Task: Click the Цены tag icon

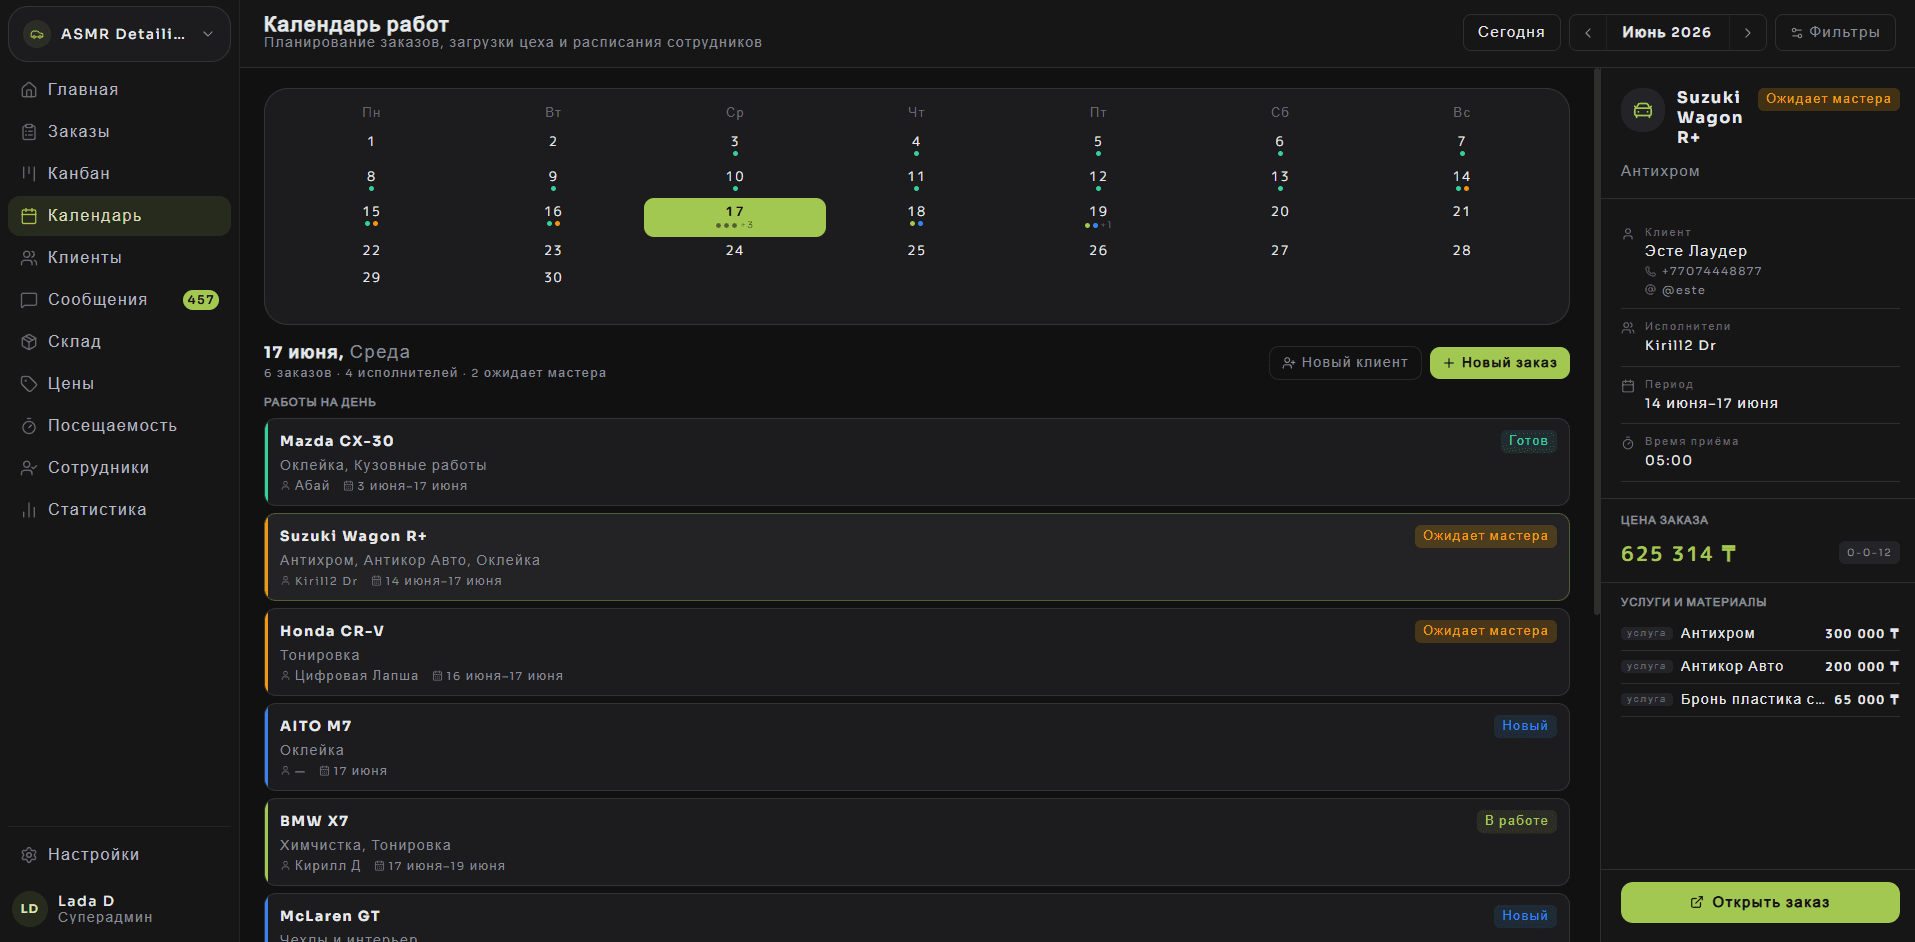Action: pyautogui.click(x=29, y=384)
